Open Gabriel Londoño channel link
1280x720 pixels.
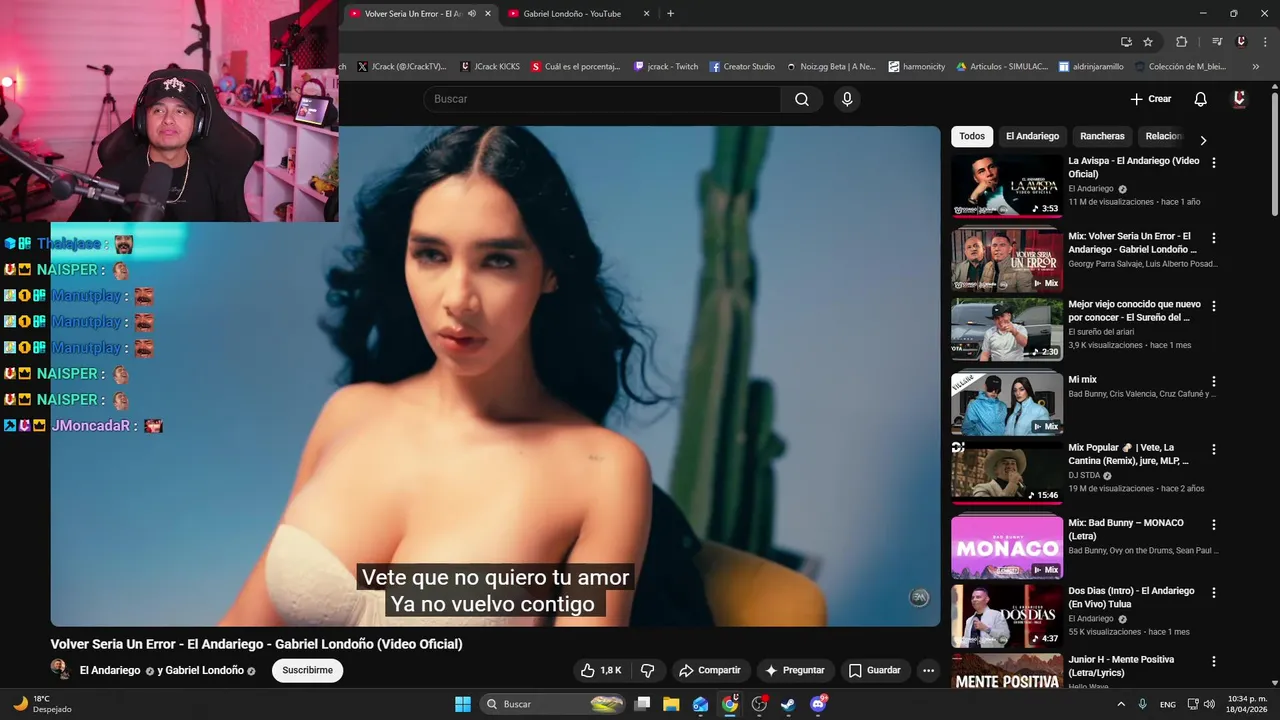pyautogui.click(x=205, y=670)
